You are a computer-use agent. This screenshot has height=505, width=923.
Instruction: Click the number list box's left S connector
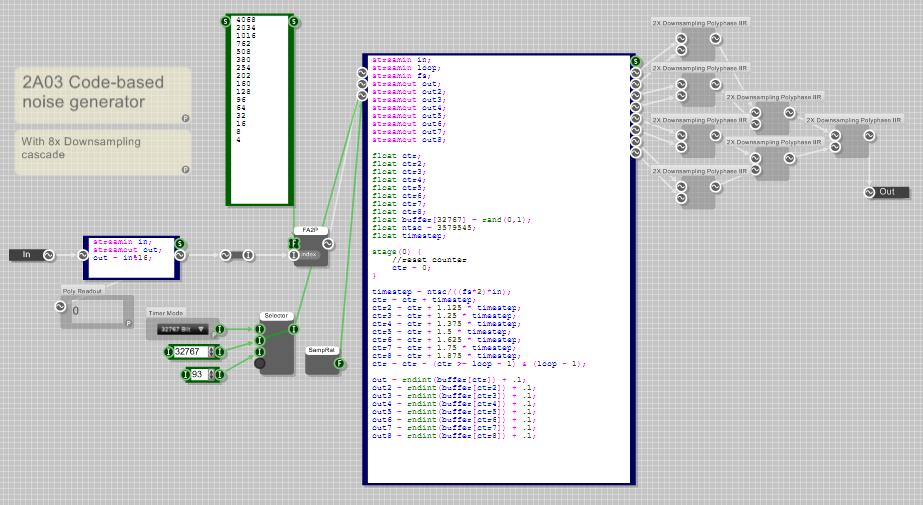point(225,22)
